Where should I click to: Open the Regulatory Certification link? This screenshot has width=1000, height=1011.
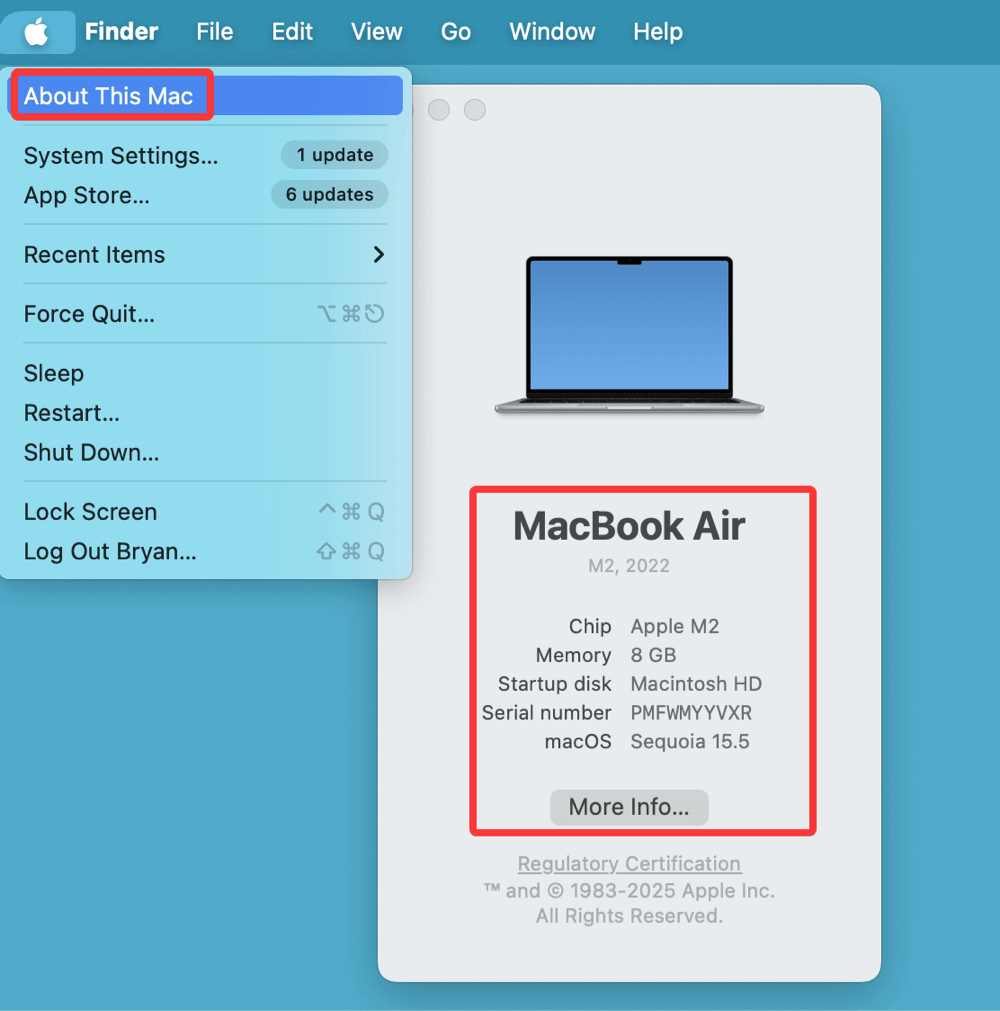[628, 863]
